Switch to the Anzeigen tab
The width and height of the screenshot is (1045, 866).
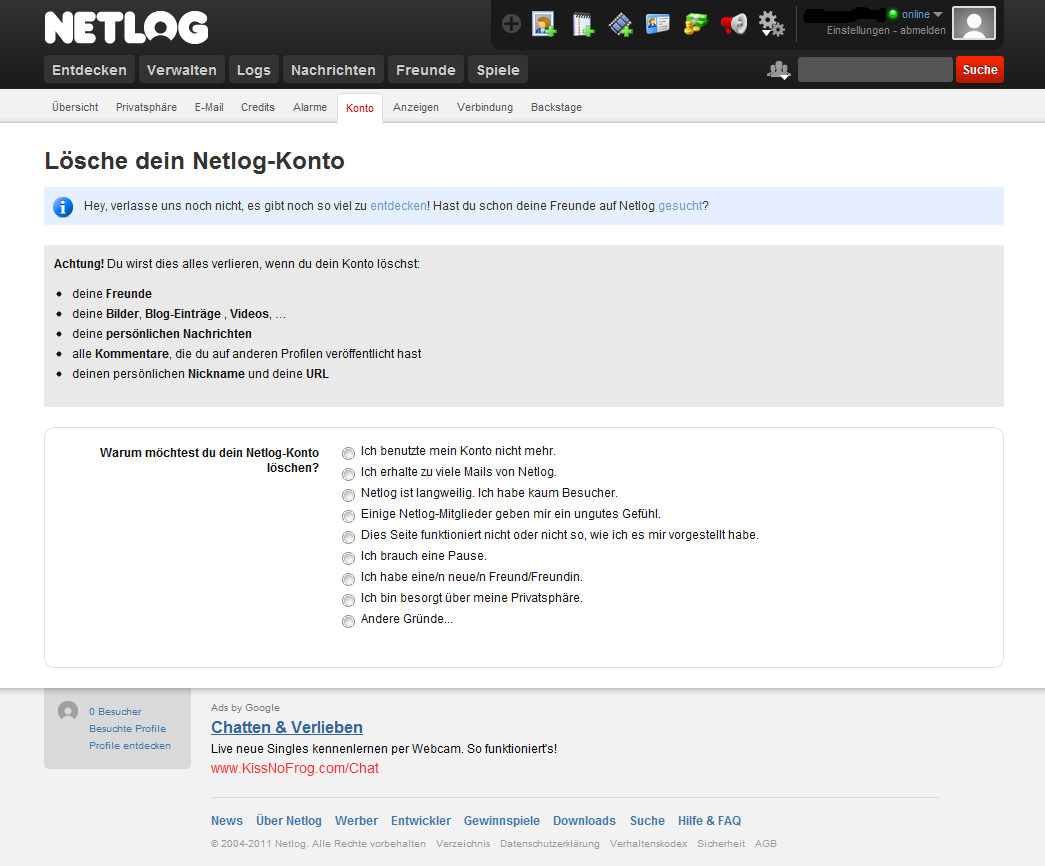coord(416,107)
